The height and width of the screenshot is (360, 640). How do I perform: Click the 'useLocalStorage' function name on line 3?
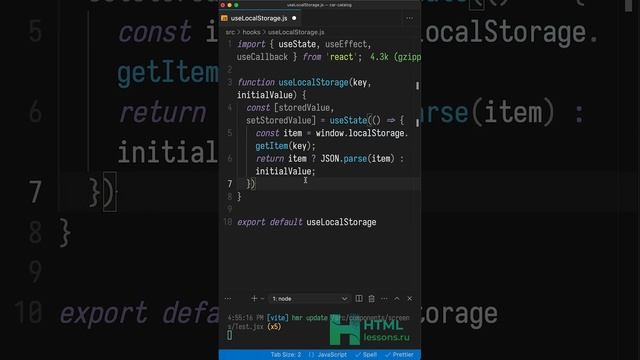coord(313,82)
